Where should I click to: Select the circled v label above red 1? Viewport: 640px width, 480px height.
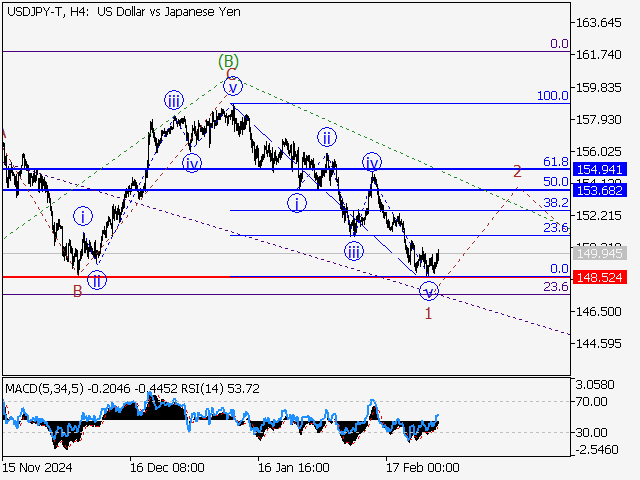click(428, 291)
